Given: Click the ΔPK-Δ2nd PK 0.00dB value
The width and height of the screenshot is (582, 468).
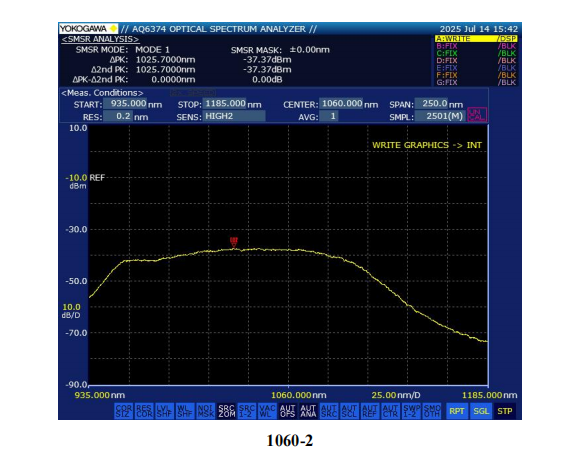Looking at the screenshot, I should [267, 79].
